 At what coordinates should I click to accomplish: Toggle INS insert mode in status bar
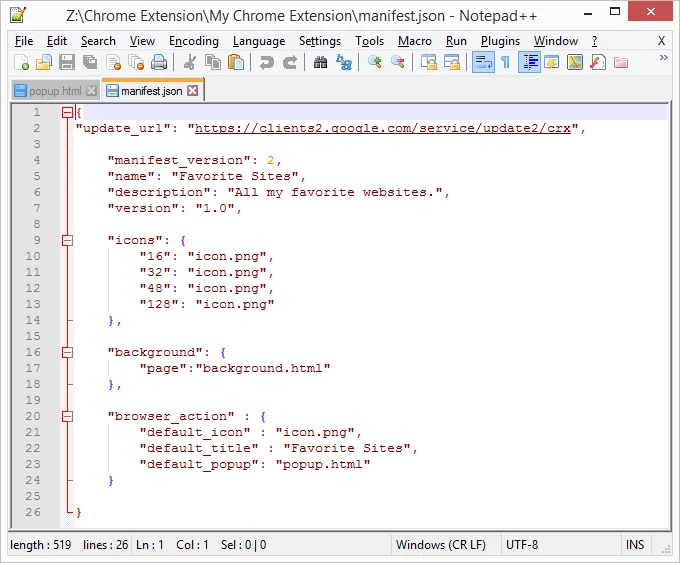[x=634, y=545]
